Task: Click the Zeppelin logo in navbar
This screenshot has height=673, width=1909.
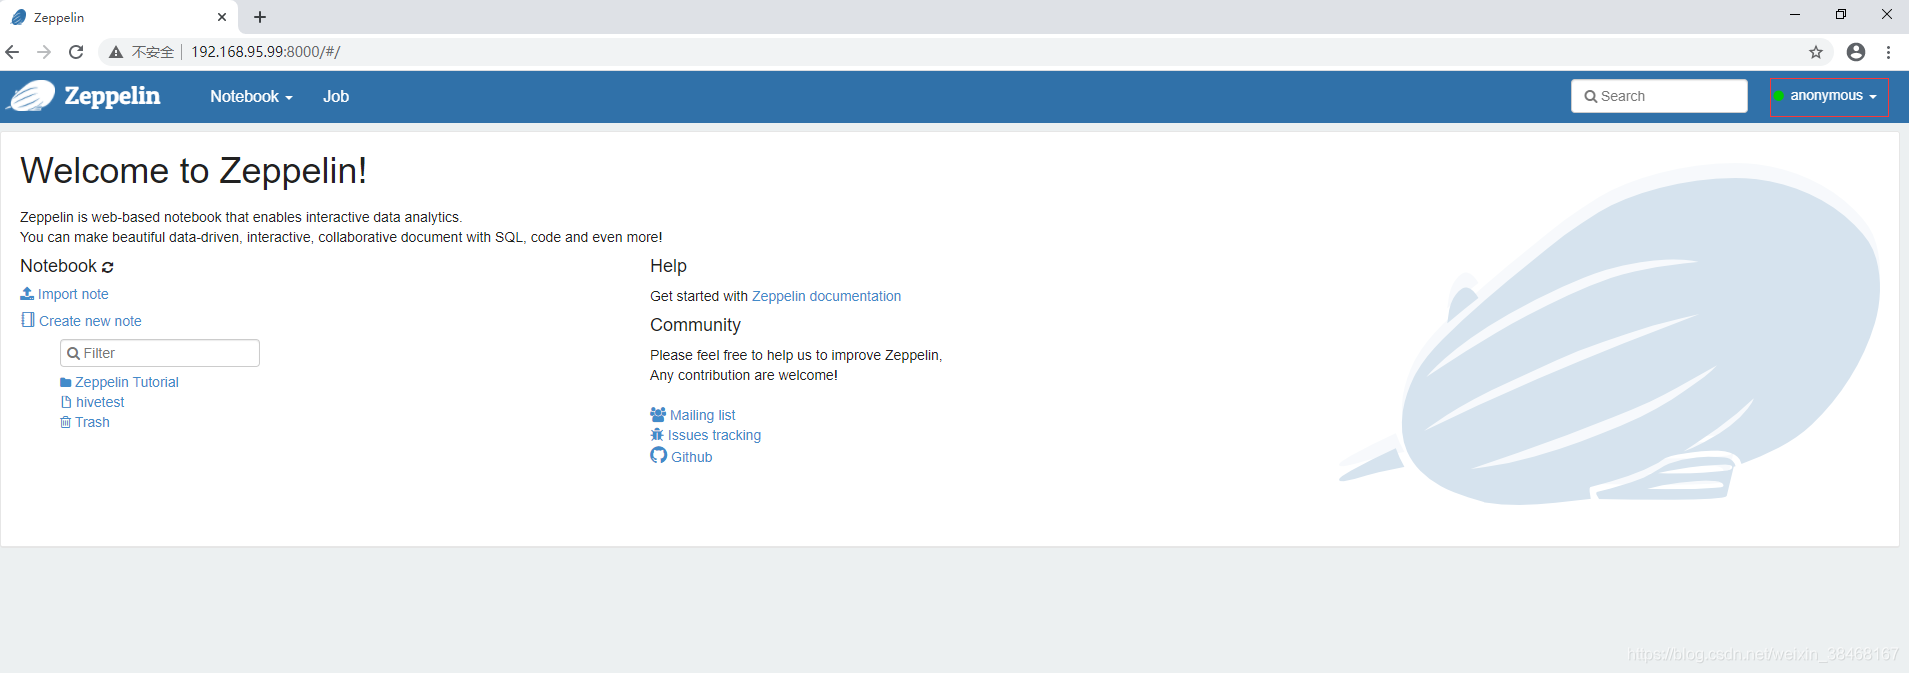Action: point(84,96)
